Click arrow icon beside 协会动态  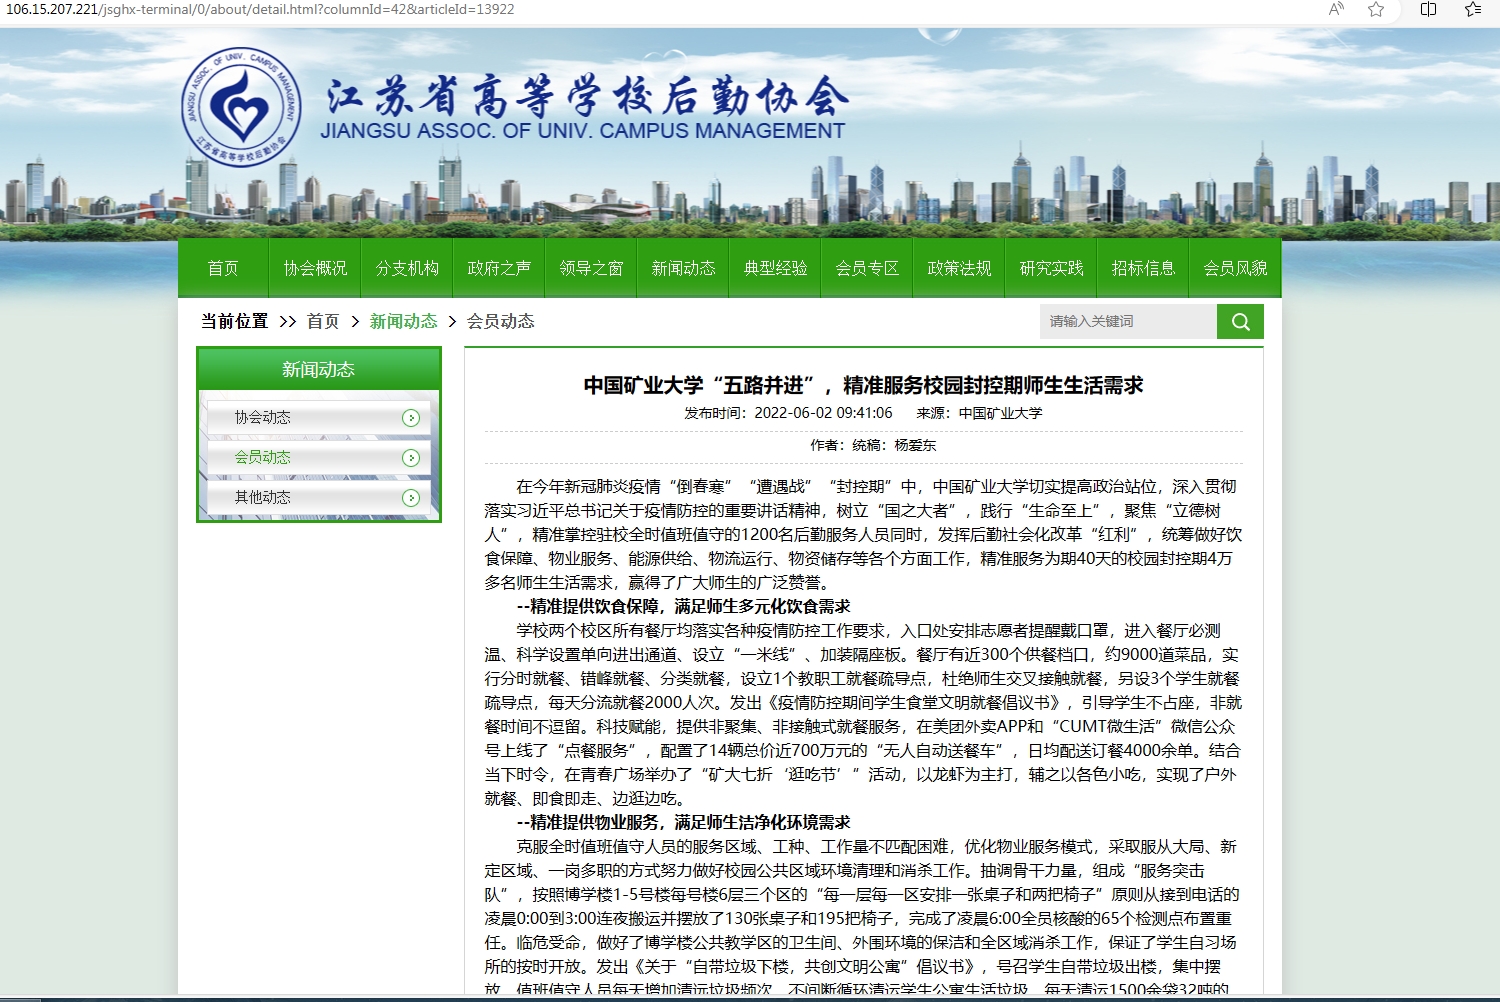[410, 418]
